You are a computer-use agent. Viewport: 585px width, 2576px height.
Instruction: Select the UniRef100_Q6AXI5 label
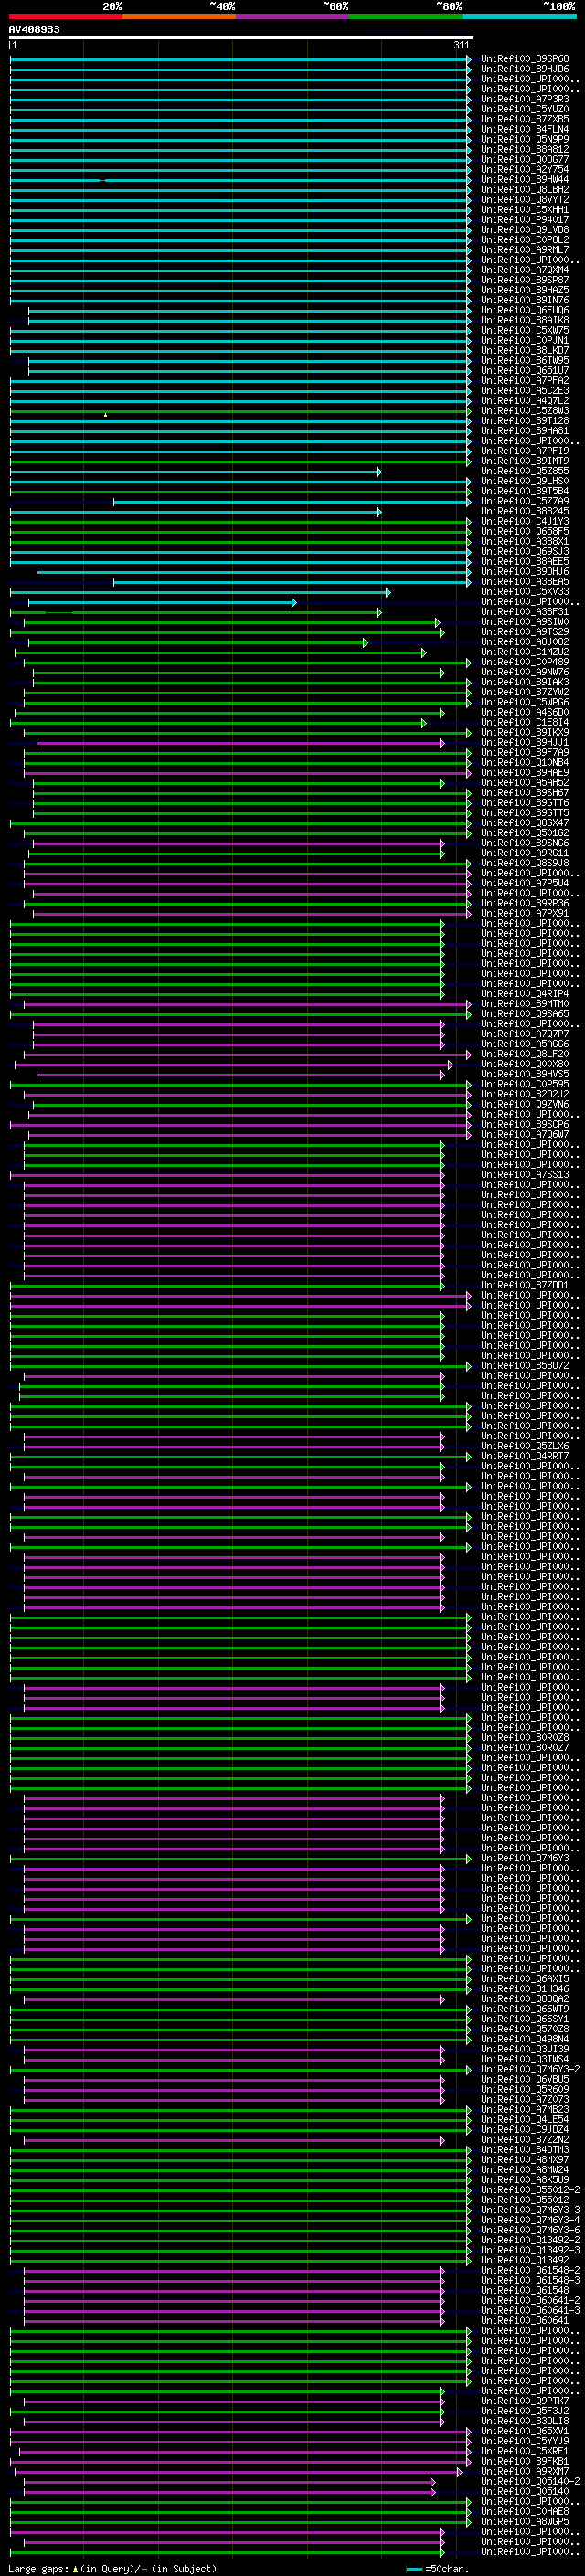524,1978
